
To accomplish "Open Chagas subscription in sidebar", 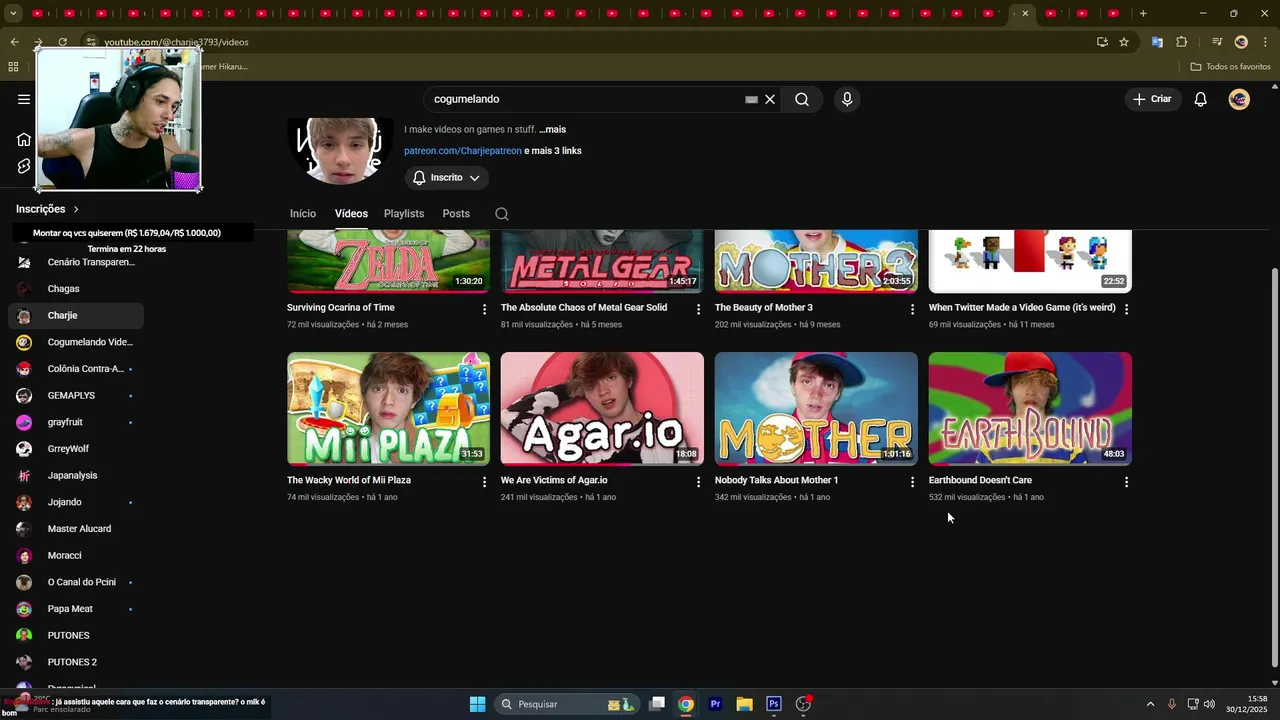I will (76, 289).
